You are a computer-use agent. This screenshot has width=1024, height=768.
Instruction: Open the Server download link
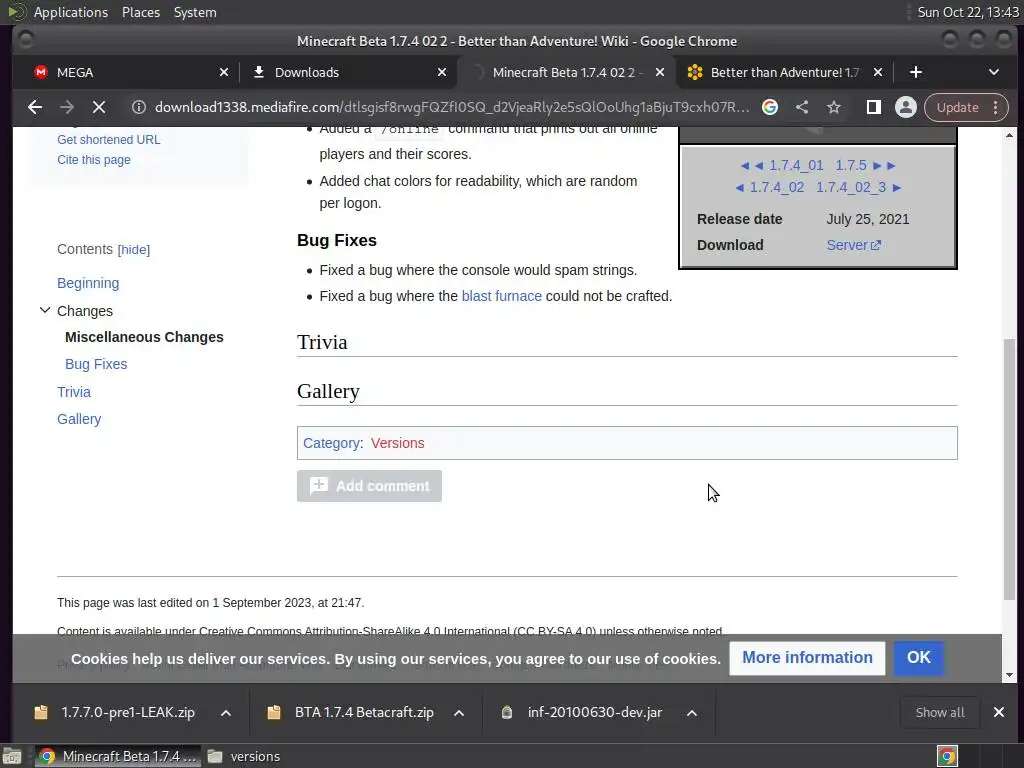[x=854, y=246]
